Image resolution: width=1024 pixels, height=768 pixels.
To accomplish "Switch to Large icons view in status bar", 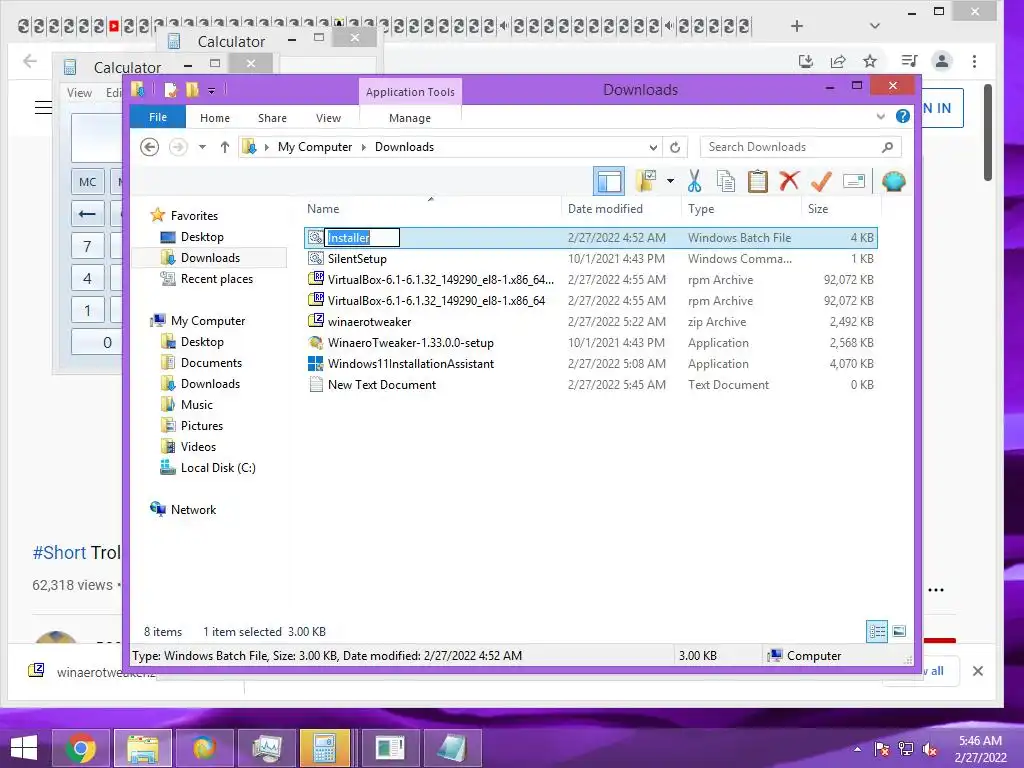I will (899, 631).
